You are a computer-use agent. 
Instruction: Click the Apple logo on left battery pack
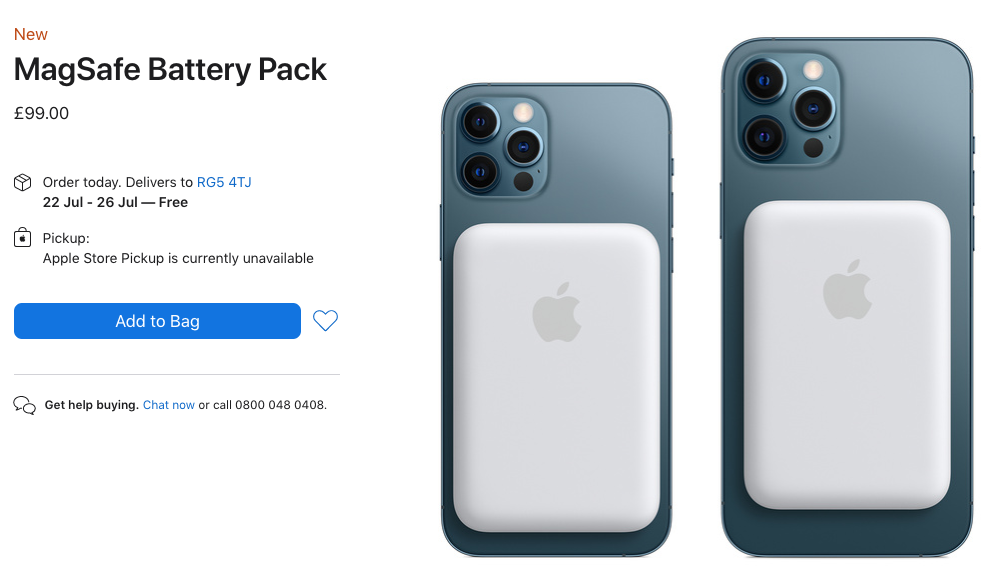coord(557,313)
